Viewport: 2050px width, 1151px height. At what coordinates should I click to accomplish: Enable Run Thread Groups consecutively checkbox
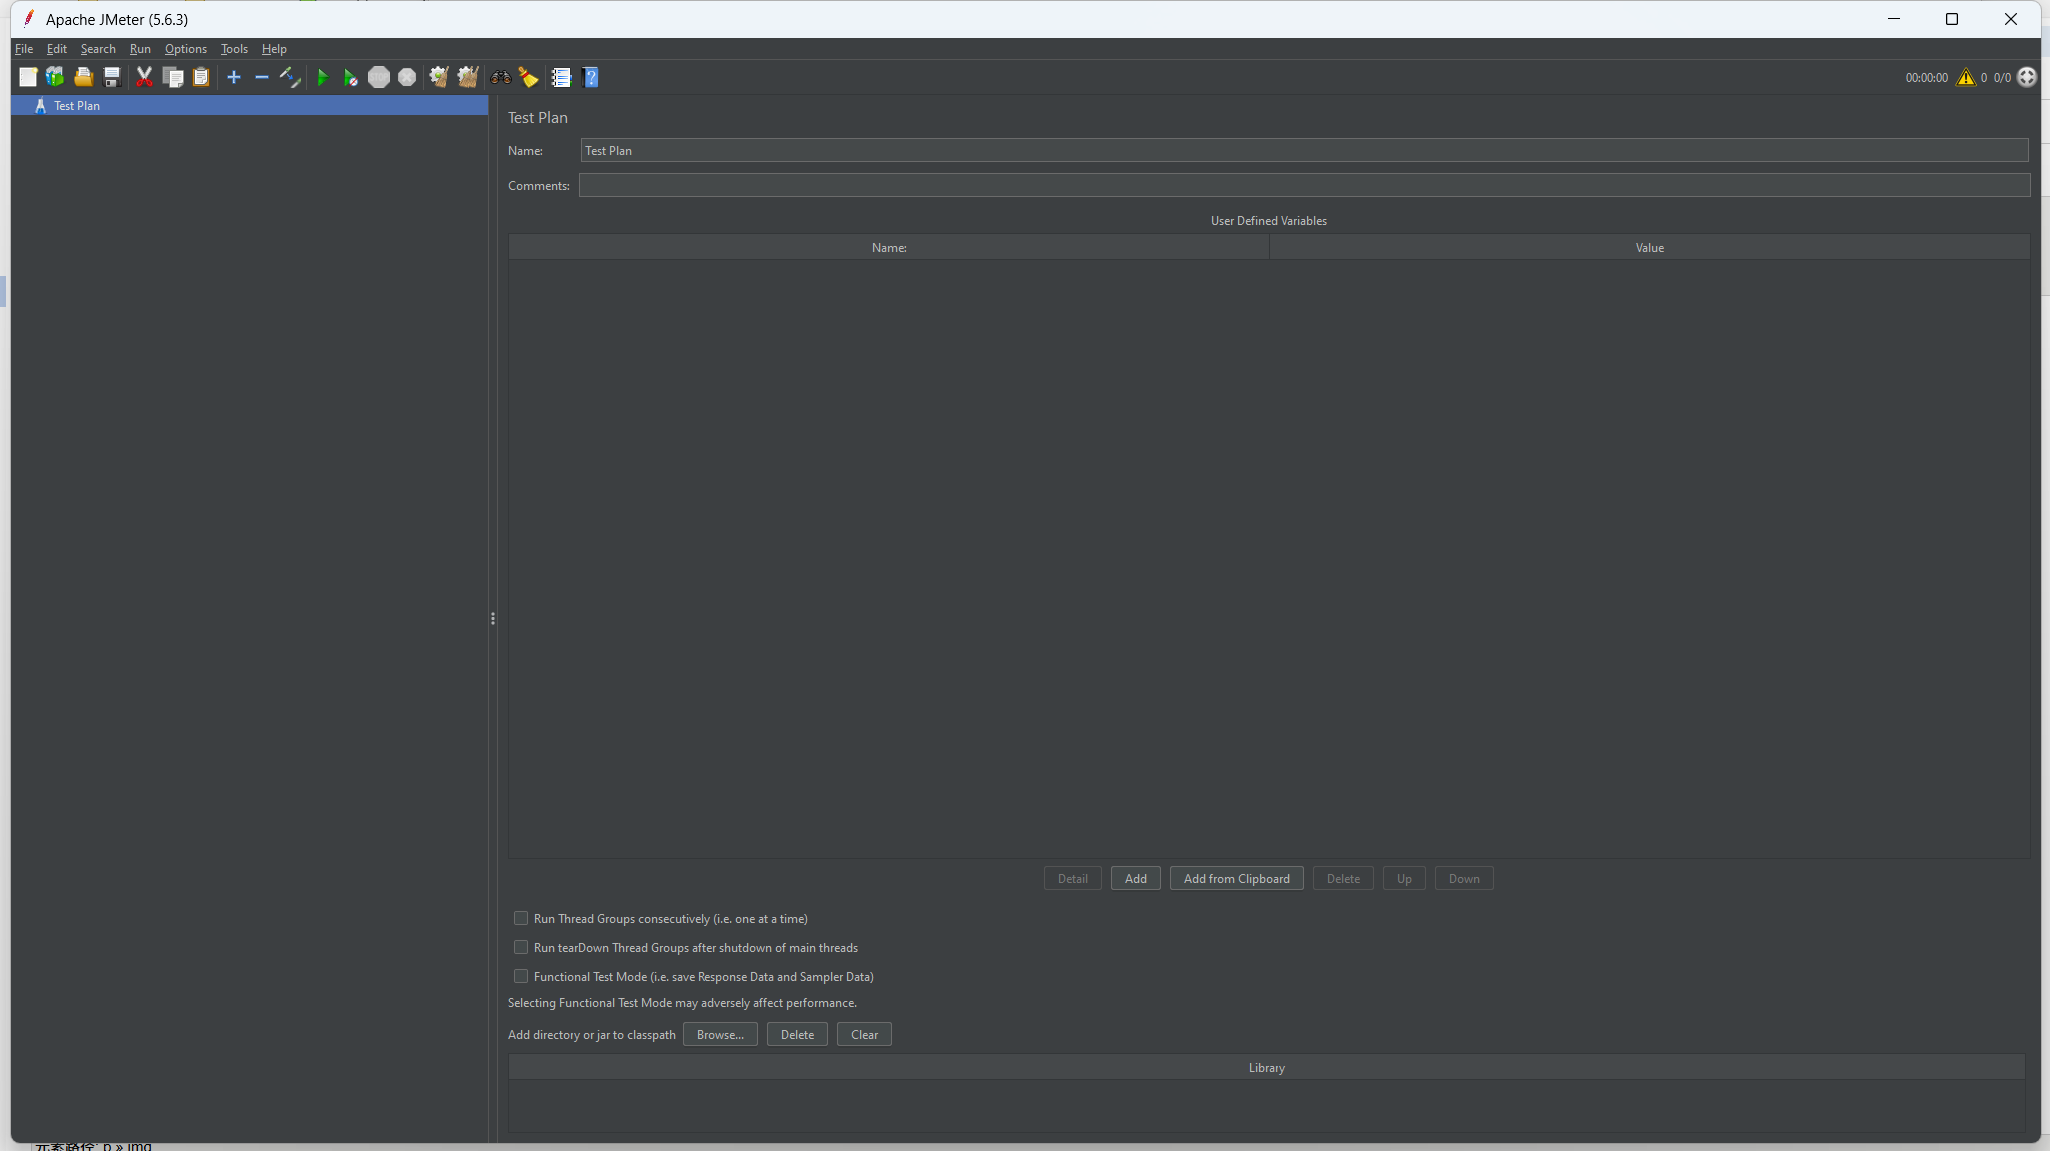pos(521,918)
